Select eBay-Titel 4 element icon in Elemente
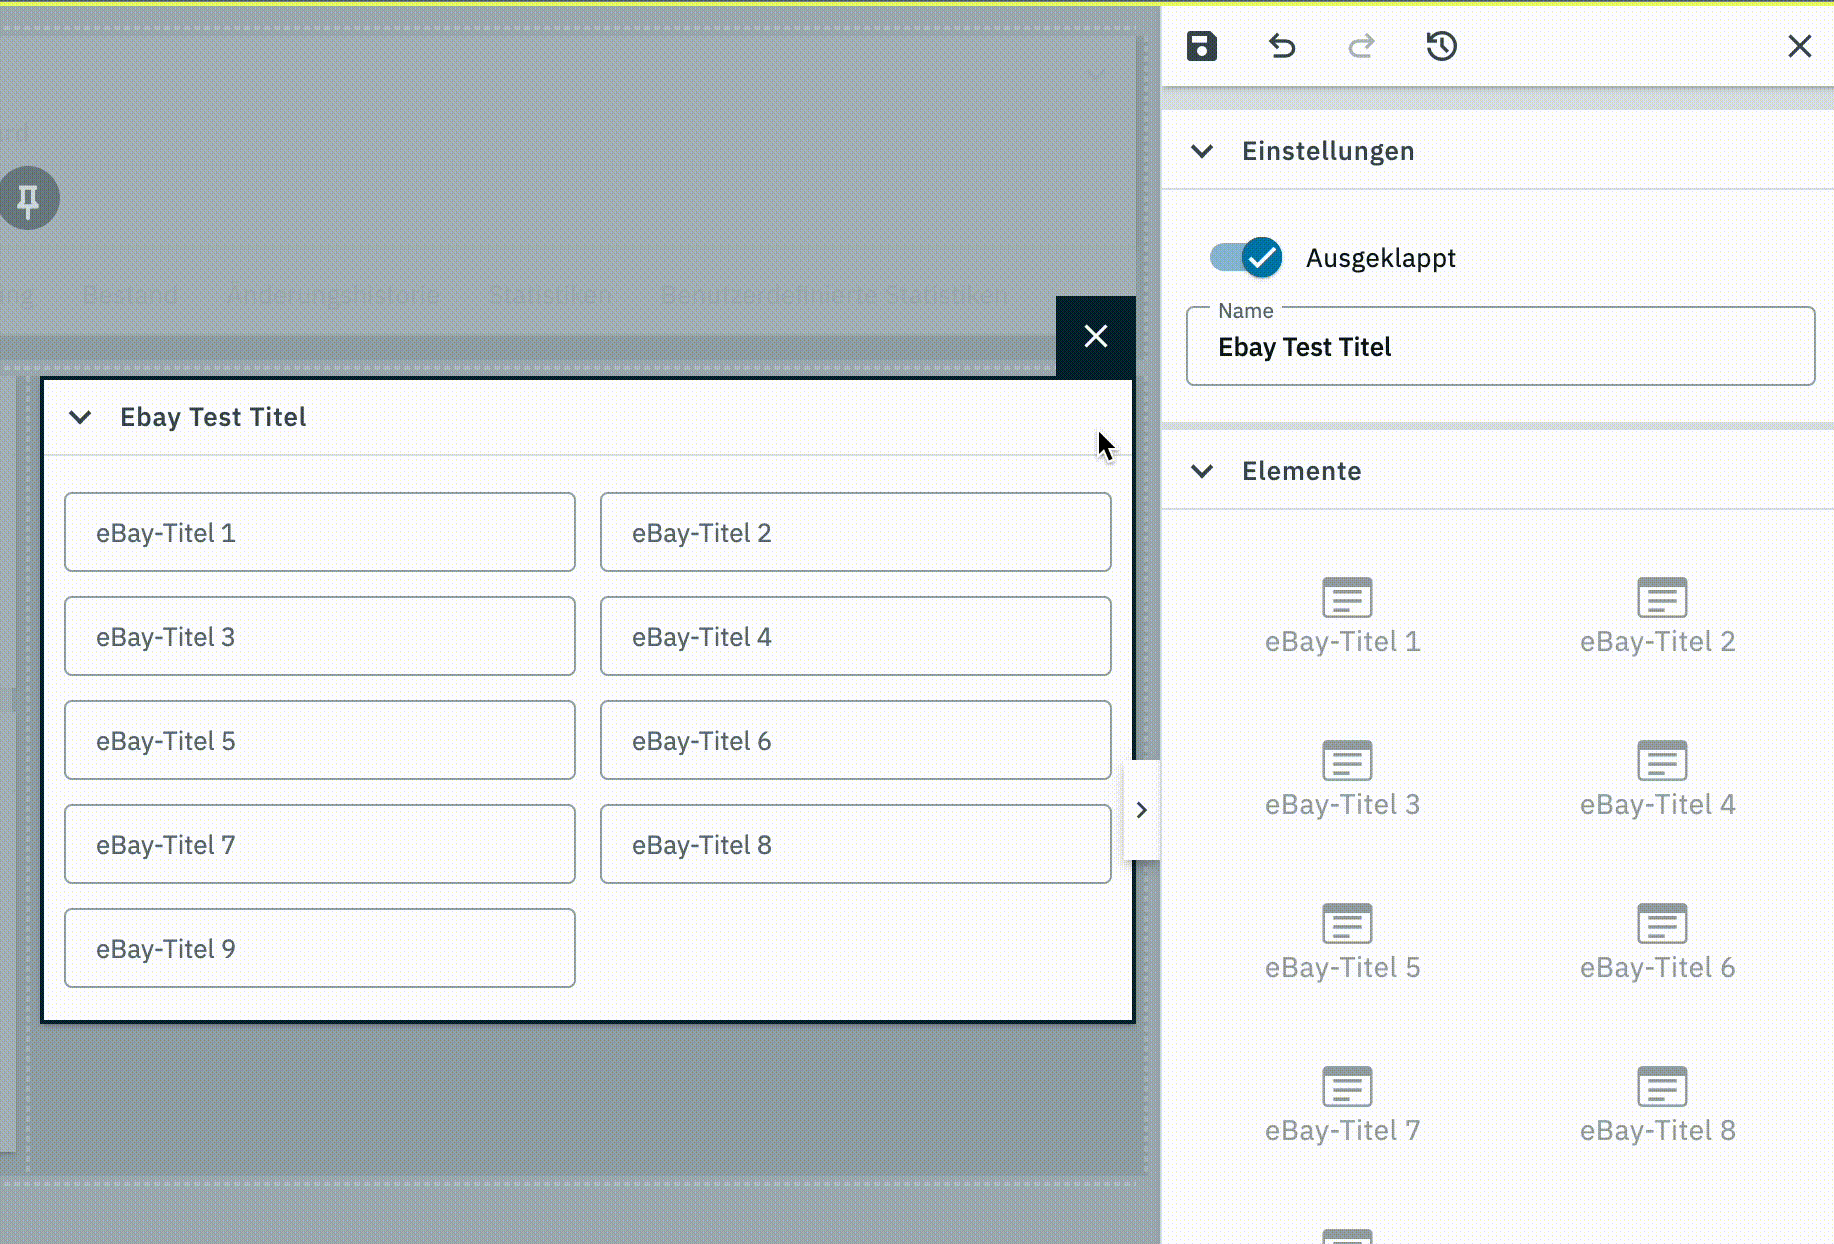1834x1244 pixels. [x=1661, y=761]
